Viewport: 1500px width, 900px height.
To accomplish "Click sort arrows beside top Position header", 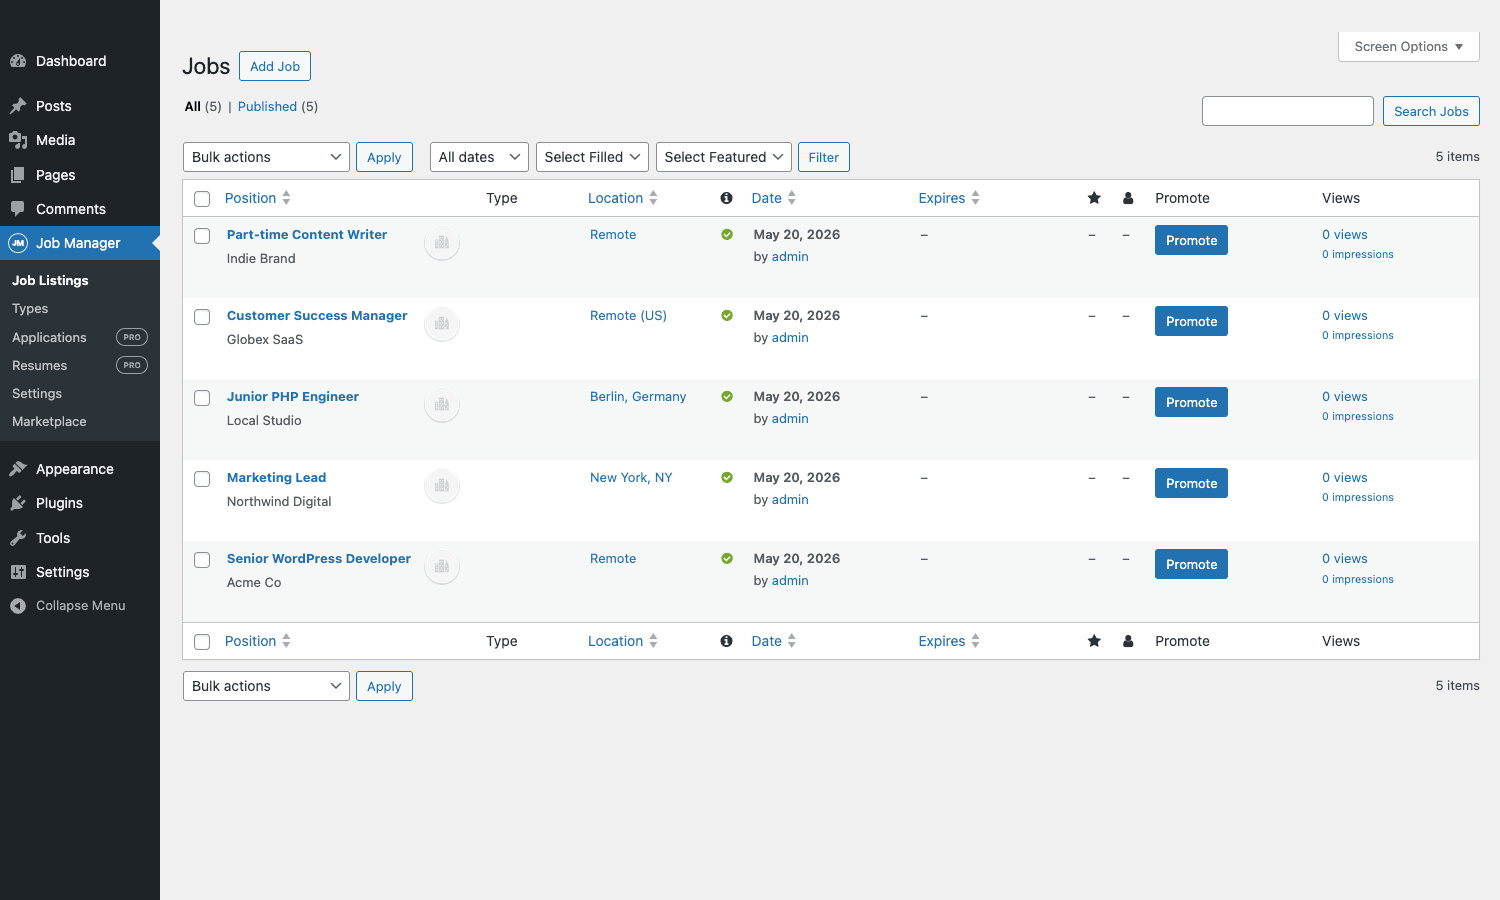I will [x=286, y=198].
